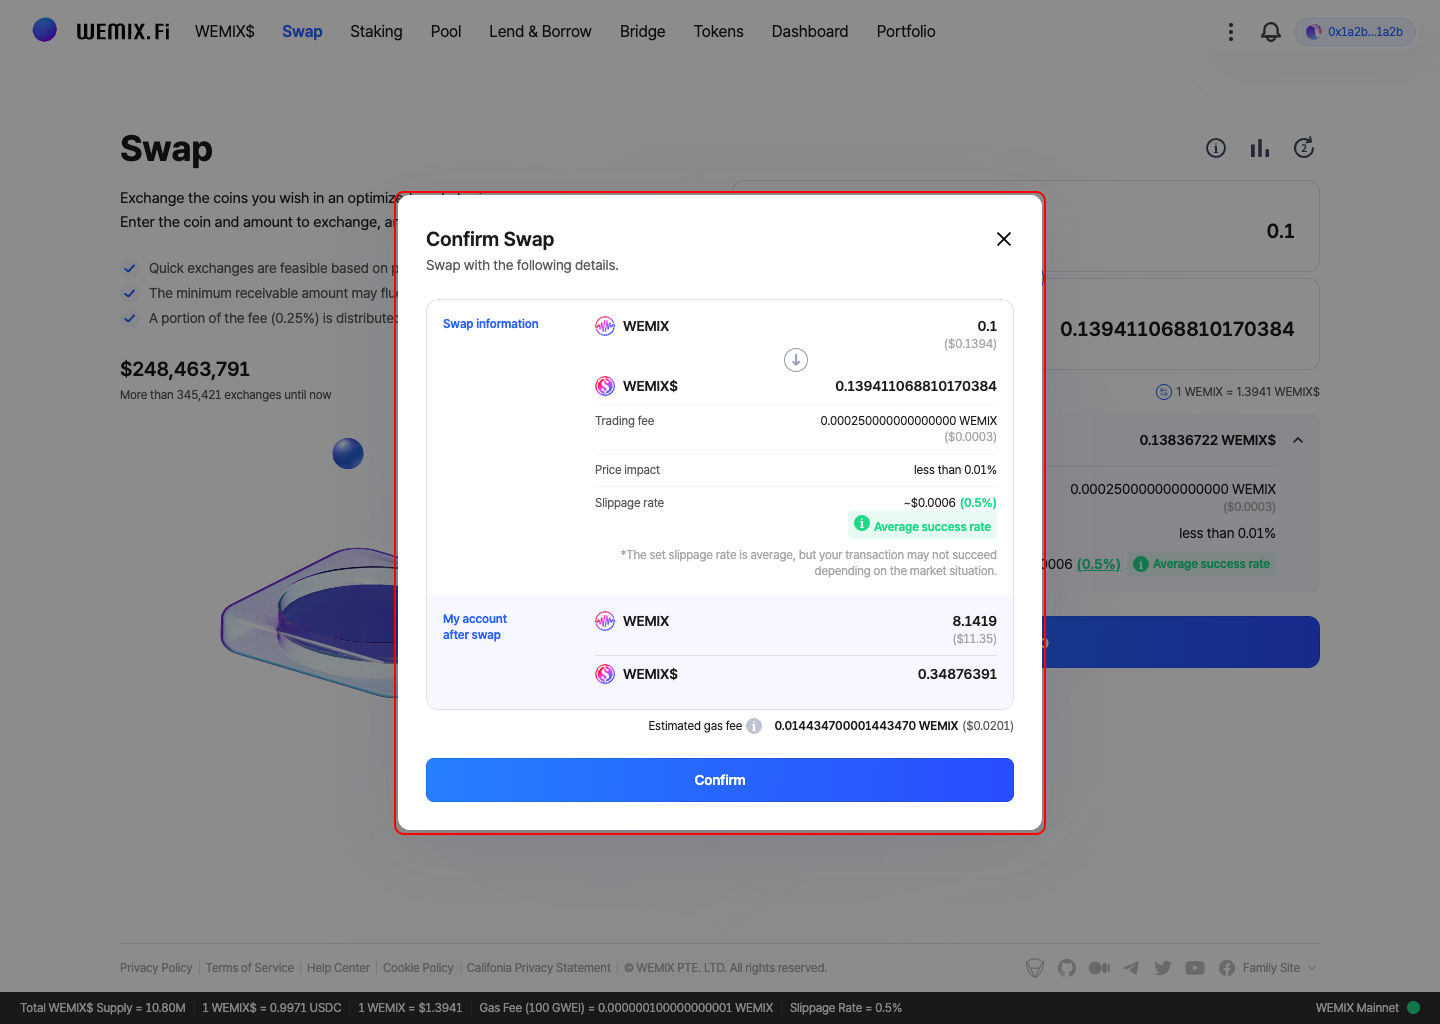This screenshot has height=1024, width=1440.
Task: Open the Portfolio page
Action: pos(906,31)
